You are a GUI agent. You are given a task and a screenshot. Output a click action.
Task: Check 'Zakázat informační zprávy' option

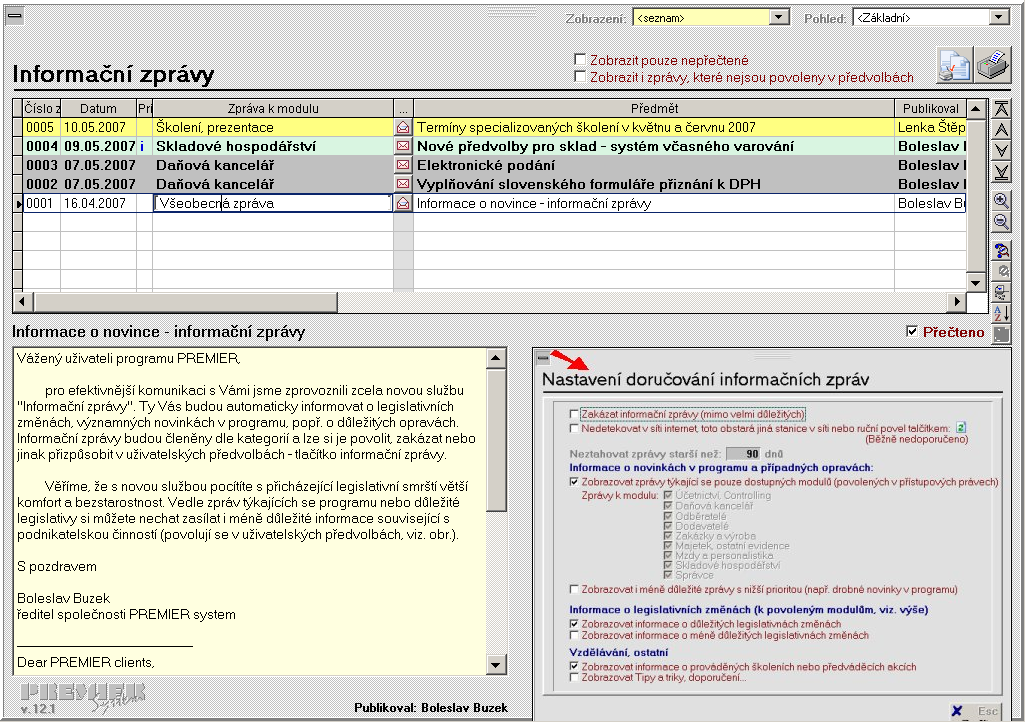pyautogui.click(x=574, y=414)
